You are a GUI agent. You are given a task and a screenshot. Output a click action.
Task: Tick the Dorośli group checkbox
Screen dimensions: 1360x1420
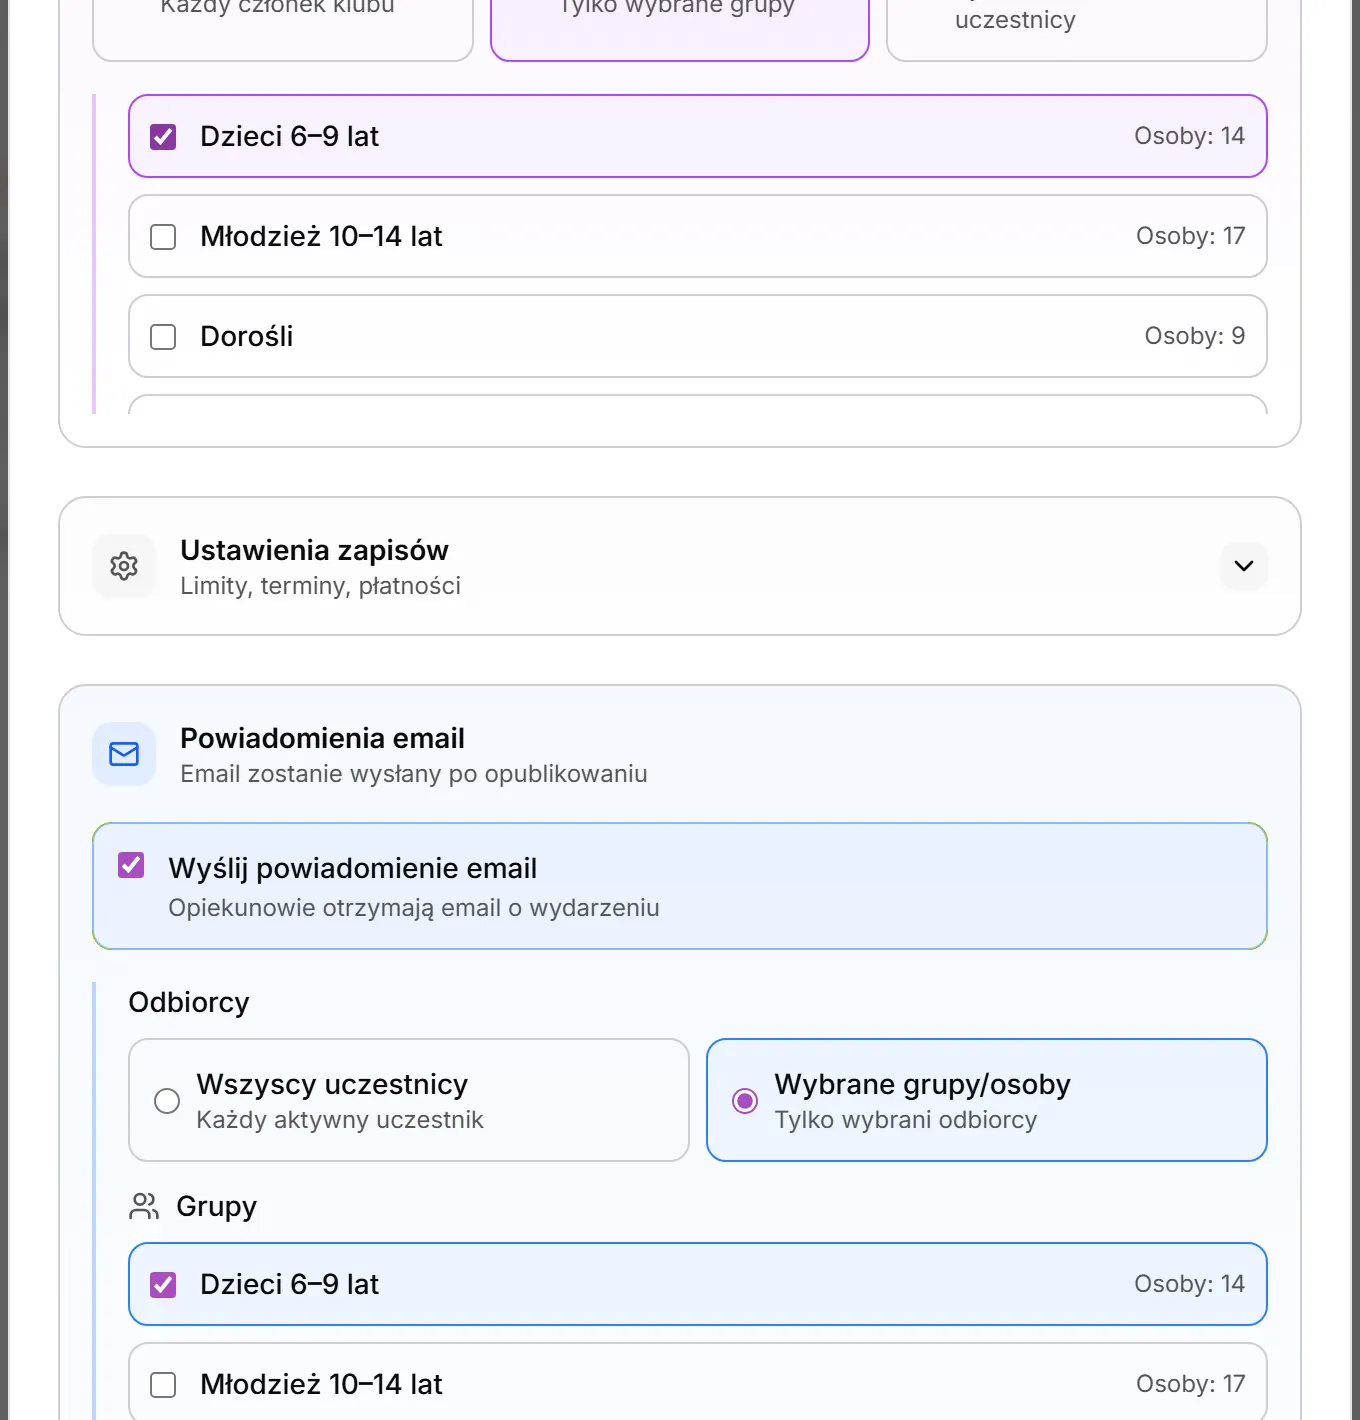(163, 336)
